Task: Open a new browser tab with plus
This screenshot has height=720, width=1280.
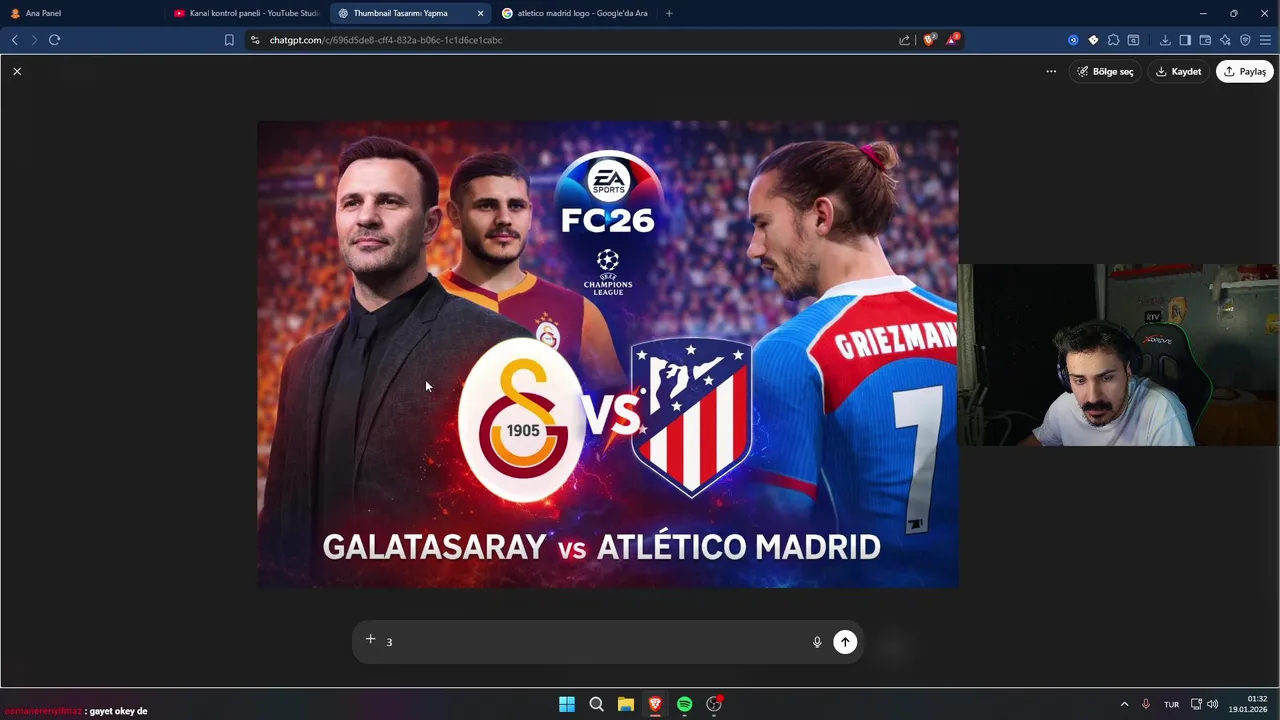Action: click(669, 13)
